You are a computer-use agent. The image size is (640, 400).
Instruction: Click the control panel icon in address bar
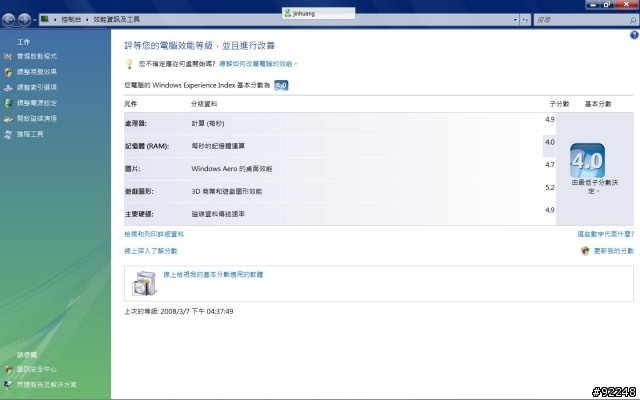44,19
